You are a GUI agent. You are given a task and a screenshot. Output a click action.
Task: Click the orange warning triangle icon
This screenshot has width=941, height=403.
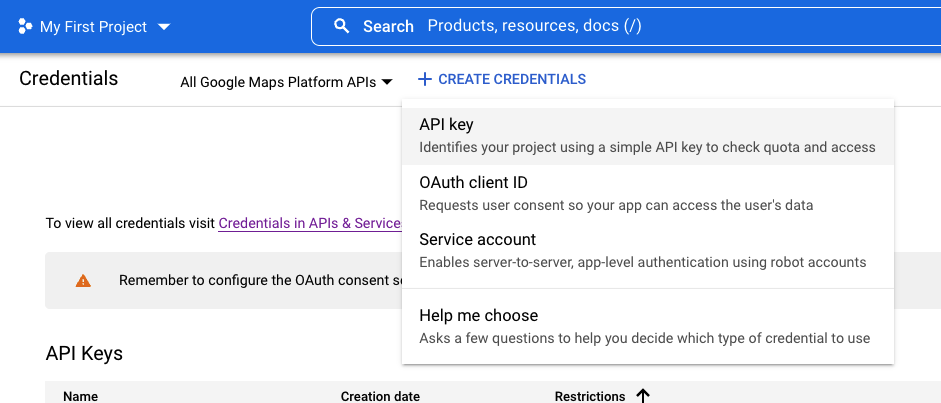83,280
